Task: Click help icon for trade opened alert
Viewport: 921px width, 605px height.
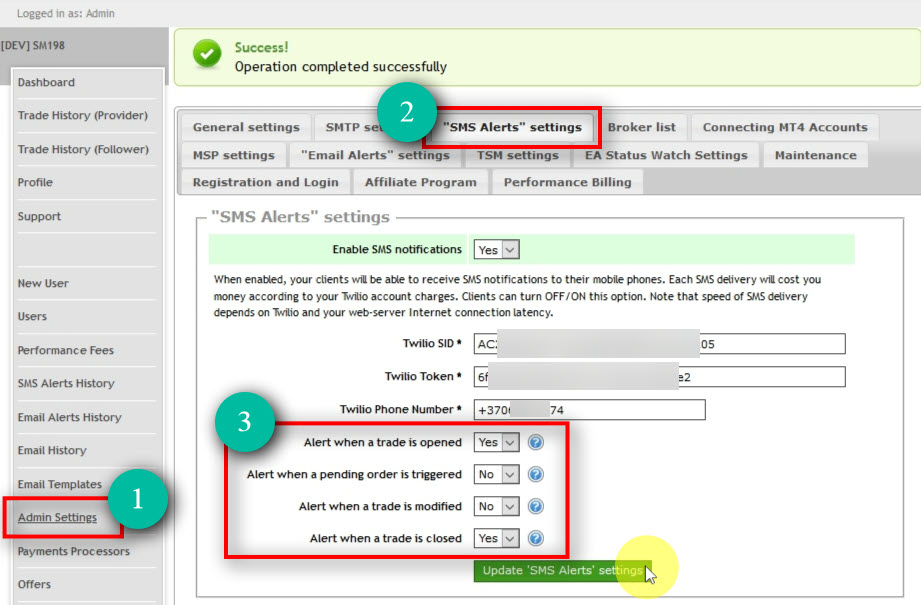Action: pyautogui.click(x=536, y=442)
